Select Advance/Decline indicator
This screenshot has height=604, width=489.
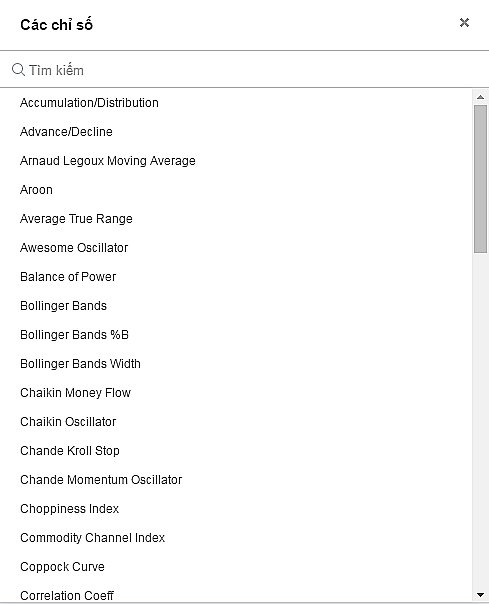(x=236, y=132)
